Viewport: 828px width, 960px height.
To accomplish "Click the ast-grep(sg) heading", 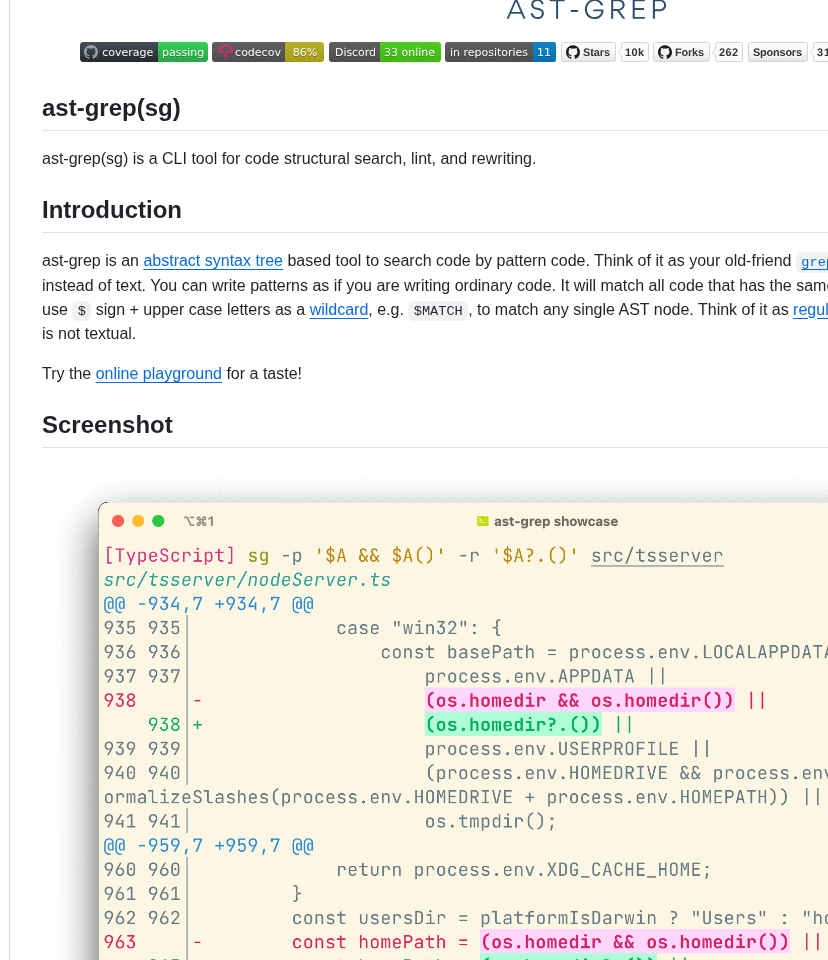I will tap(111, 108).
